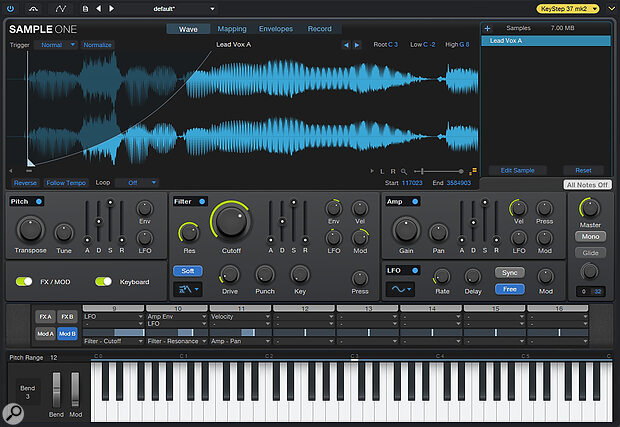Click the R channel view icon

(393, 171)
